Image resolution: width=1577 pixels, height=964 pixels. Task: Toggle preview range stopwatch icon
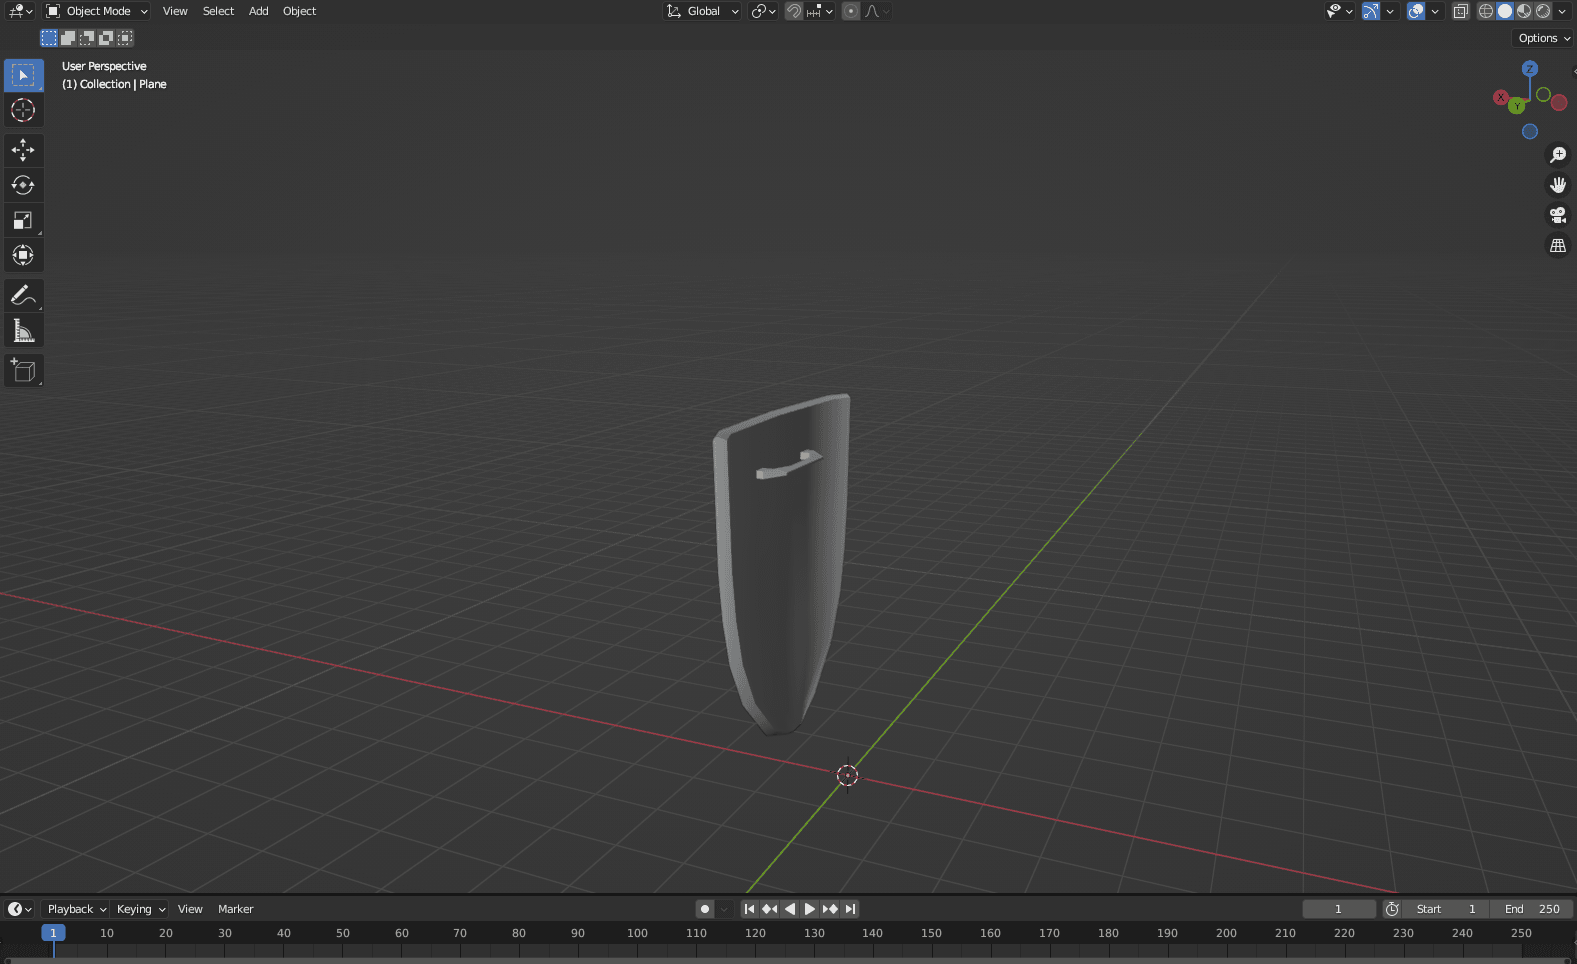tap(1392, 909)
